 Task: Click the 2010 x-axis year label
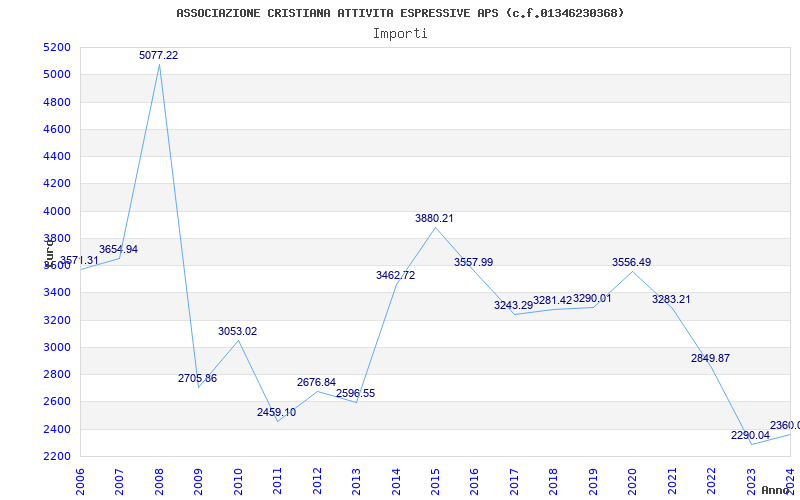(238, 481)
